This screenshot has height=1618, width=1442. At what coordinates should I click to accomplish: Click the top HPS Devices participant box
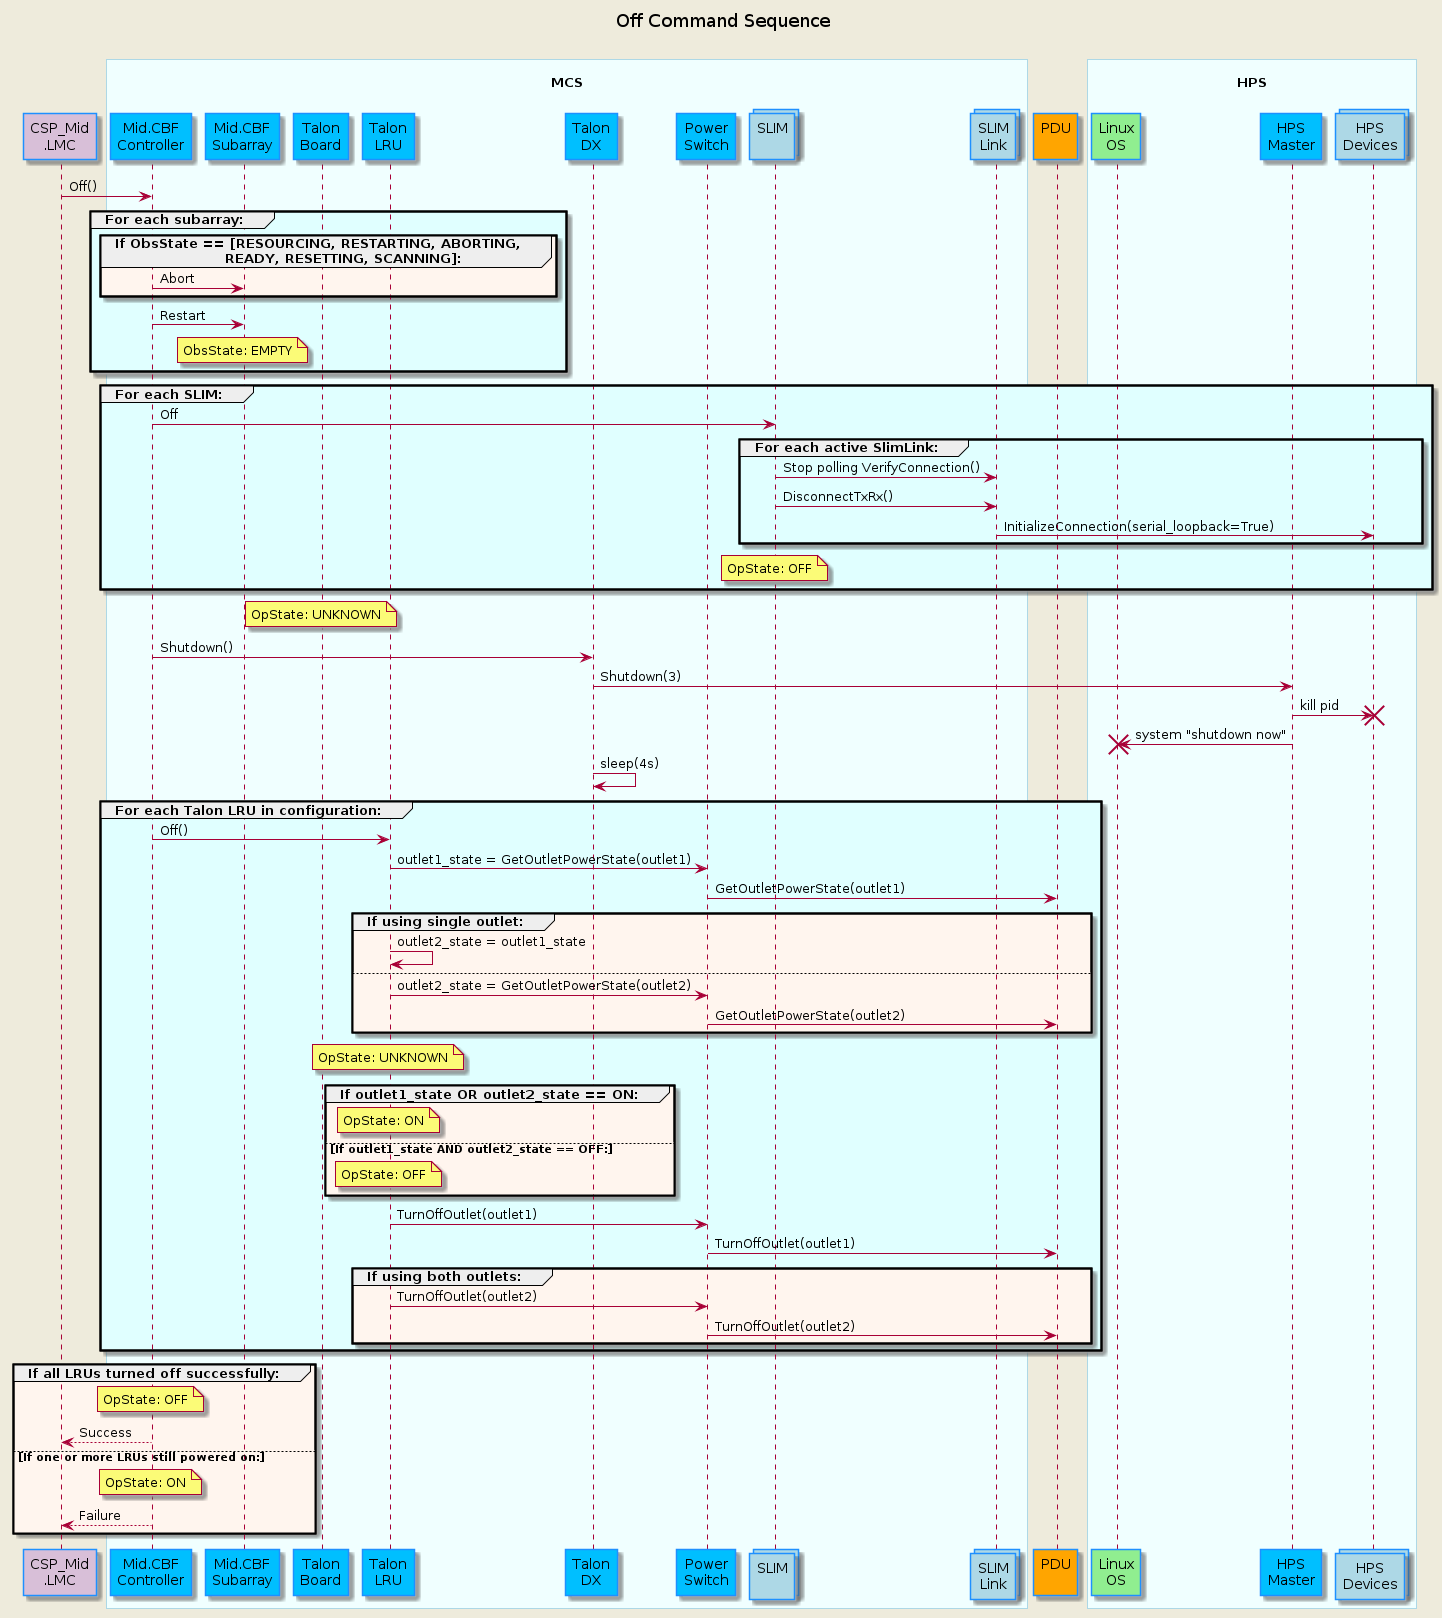coord(1372,134)
